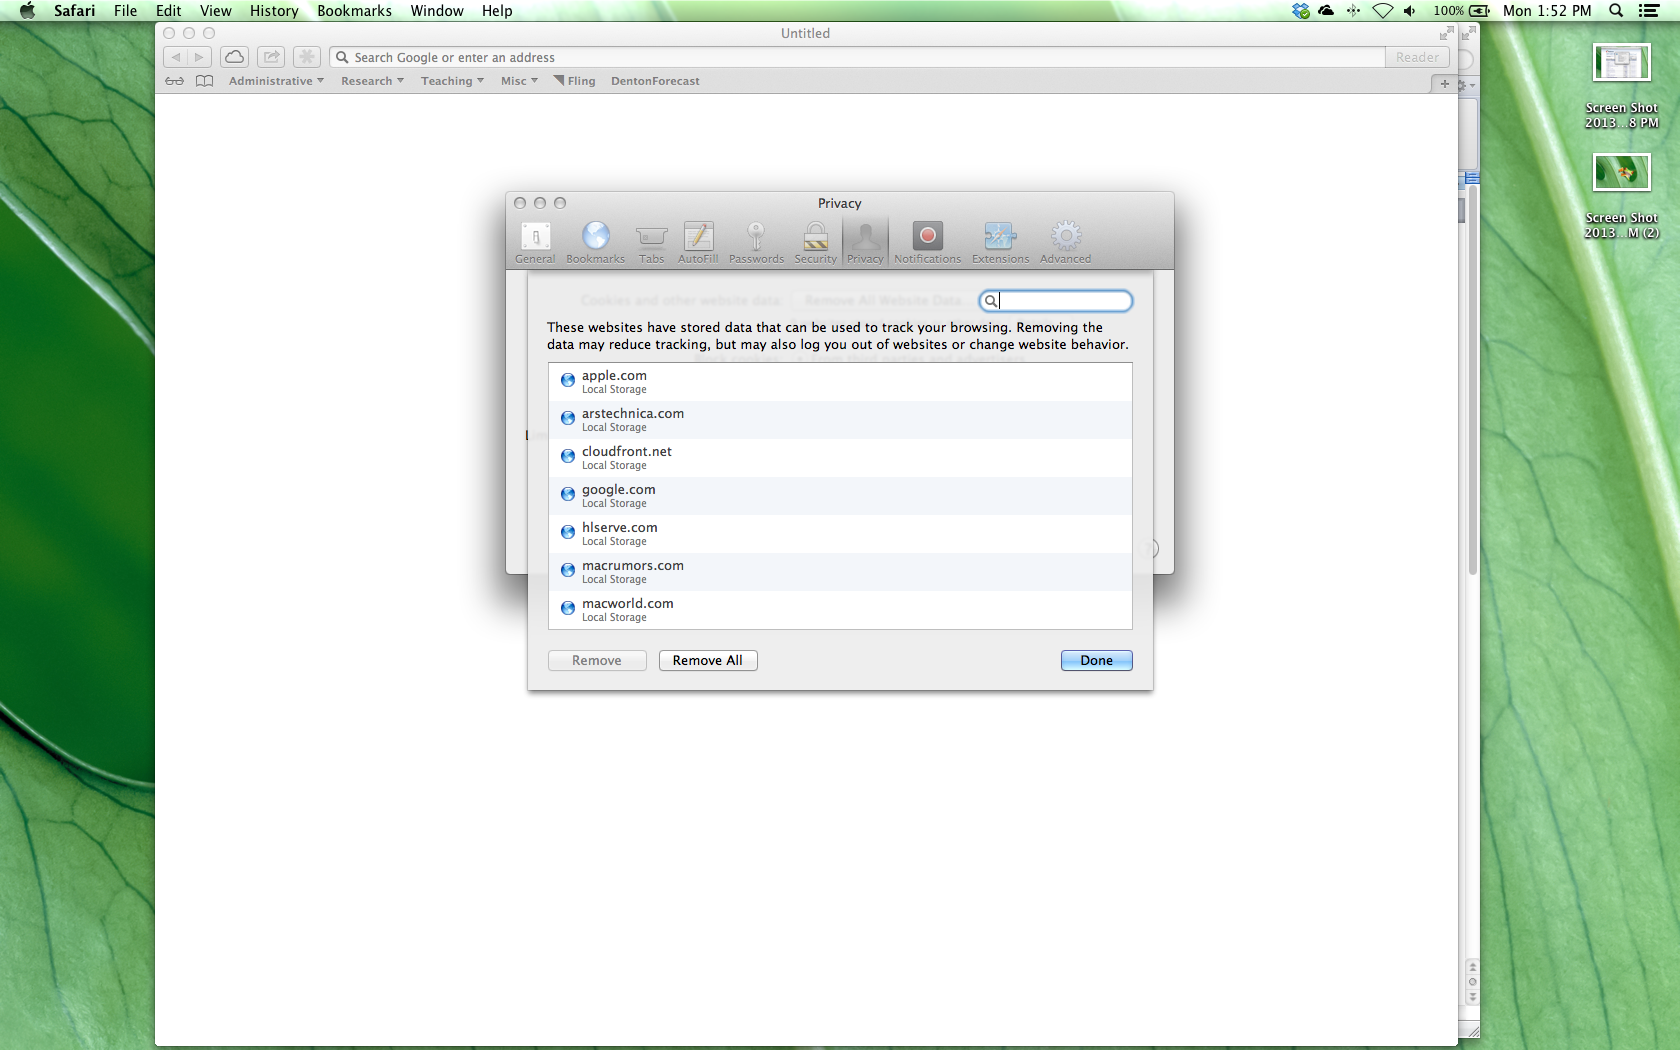The image size is (1680, 1050).
Task: Open the volume control in menu bar
Action: [x=1409, y=11]
